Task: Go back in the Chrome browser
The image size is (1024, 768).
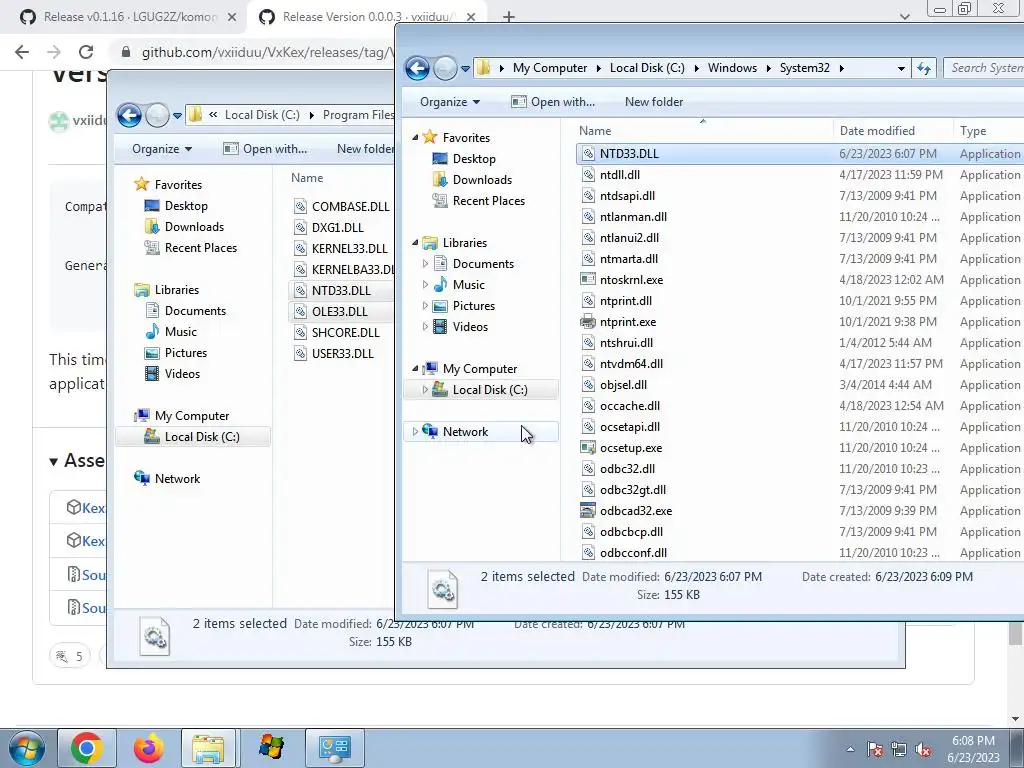Action: (x=22, y=52)
